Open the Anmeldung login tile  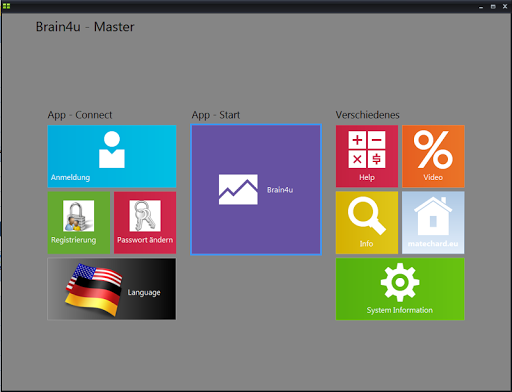point(112,156)
